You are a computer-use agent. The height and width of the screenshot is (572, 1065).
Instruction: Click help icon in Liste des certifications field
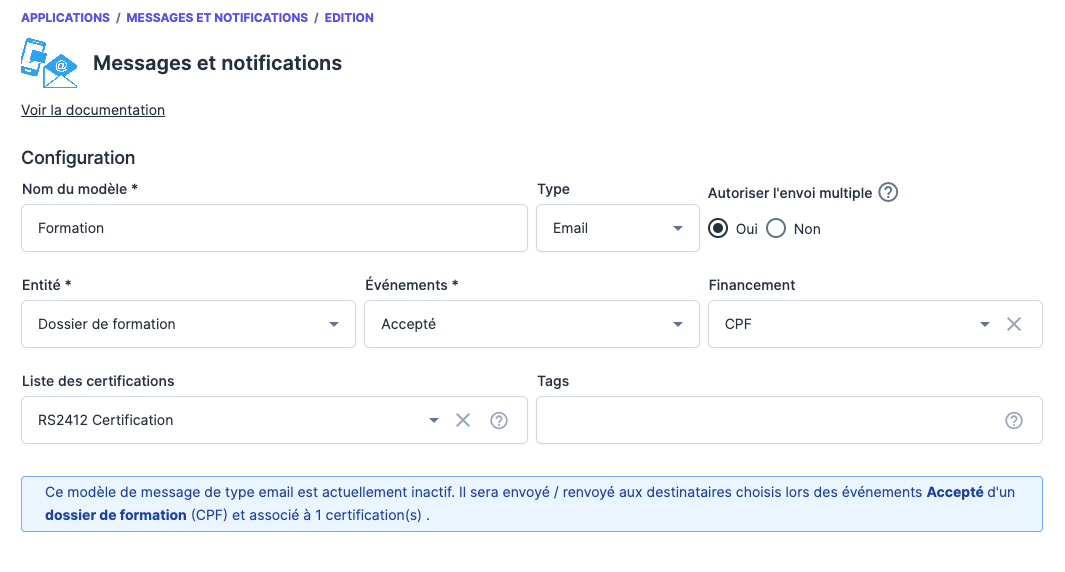pos(499,420)
